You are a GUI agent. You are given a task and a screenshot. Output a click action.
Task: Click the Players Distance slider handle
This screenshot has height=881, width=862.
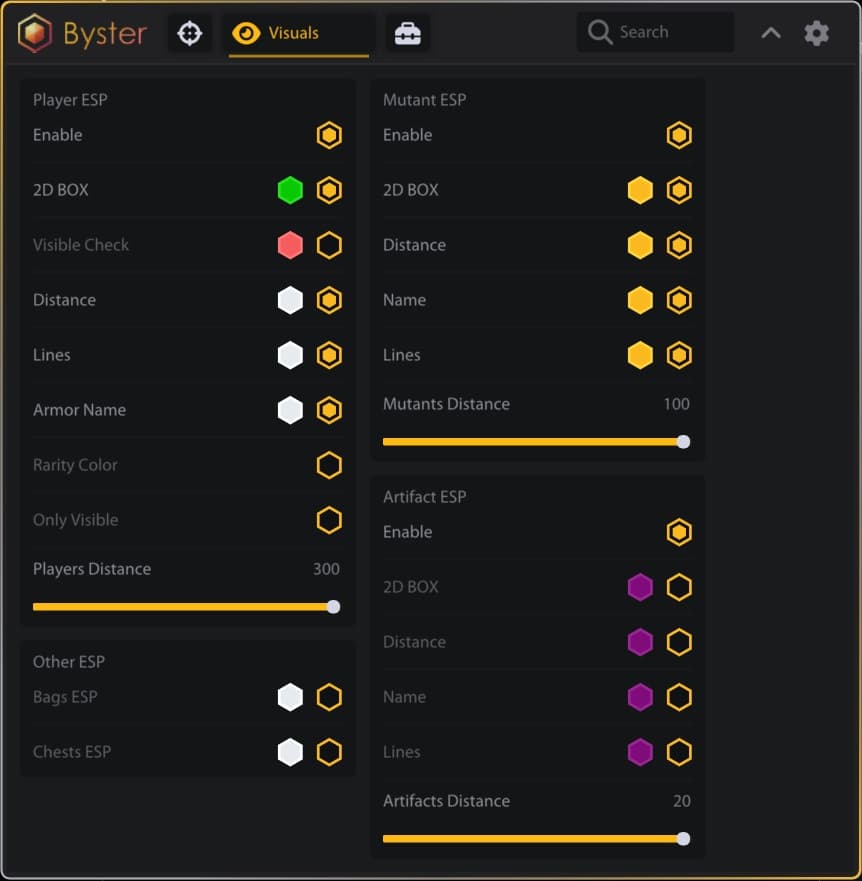(x=333, y=606)
